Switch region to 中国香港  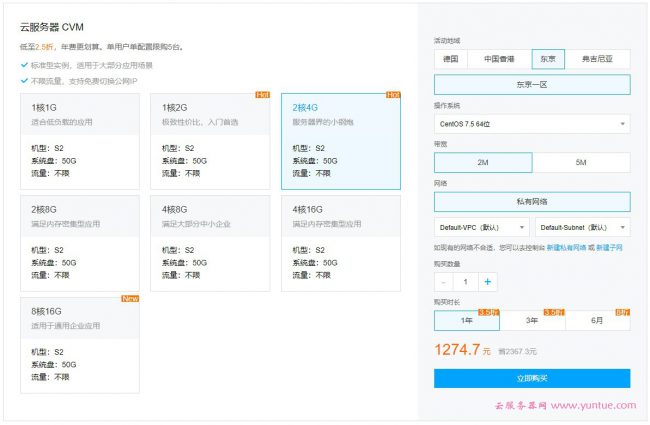[x=498, y=59]
